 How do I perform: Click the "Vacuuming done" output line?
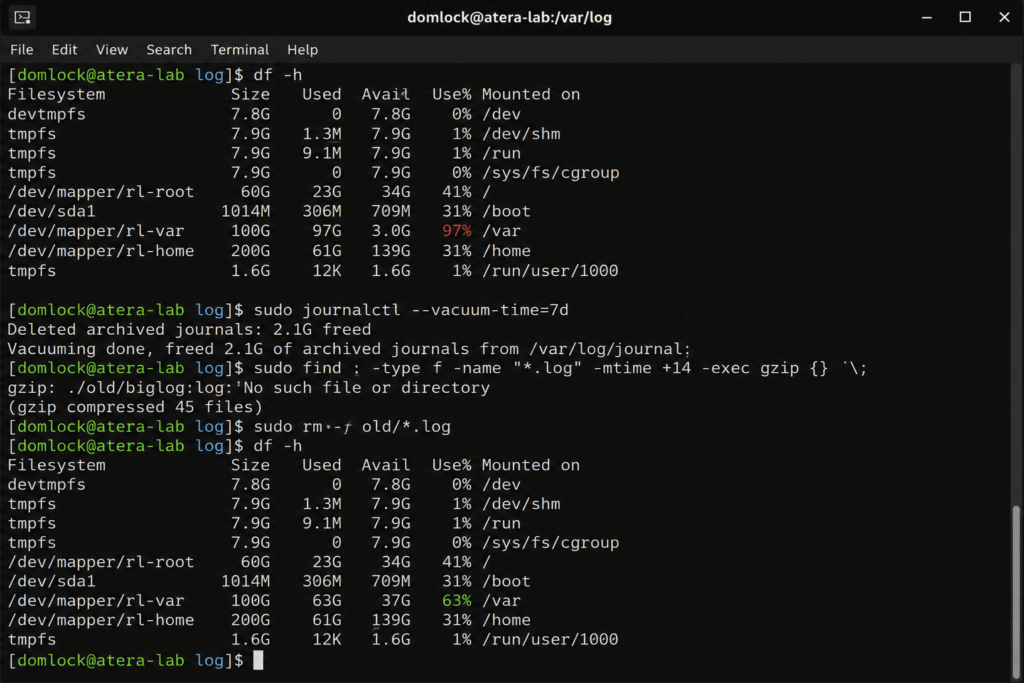349,349
